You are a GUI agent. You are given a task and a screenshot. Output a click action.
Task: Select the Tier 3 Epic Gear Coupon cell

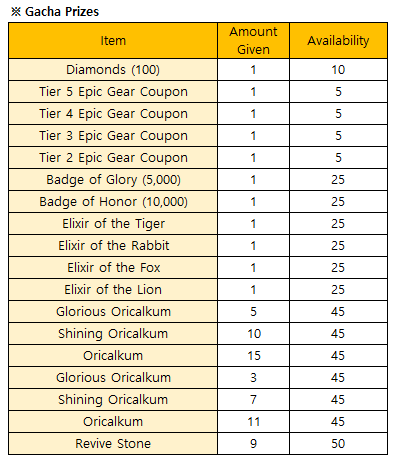[113, 136]
